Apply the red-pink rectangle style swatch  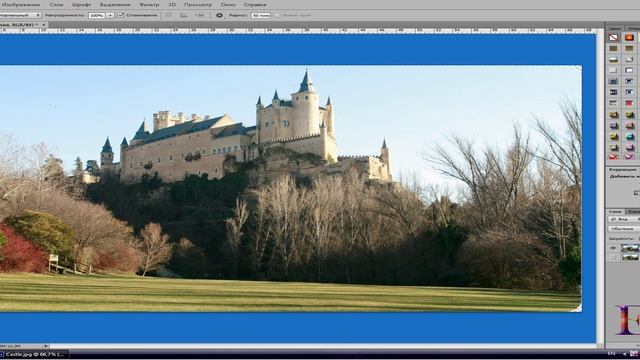(629, 103)
